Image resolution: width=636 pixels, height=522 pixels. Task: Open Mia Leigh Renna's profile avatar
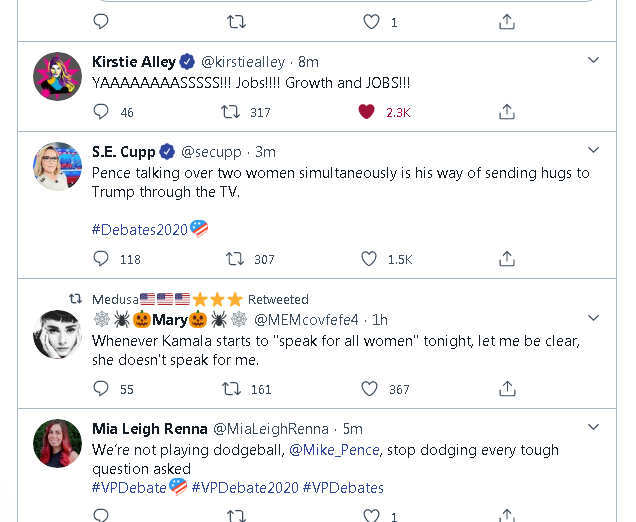pos(57,443)
